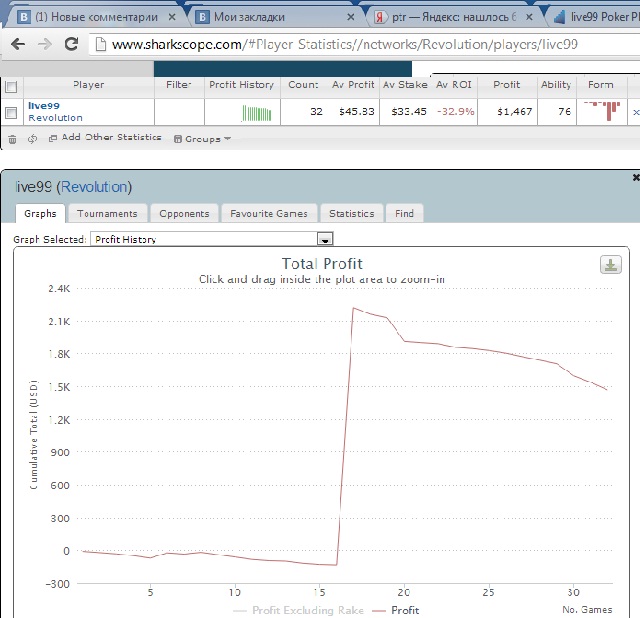Open the Opponents tab
Image resolution: width=640 pixels, height=618 pixels.
point(184,213)
